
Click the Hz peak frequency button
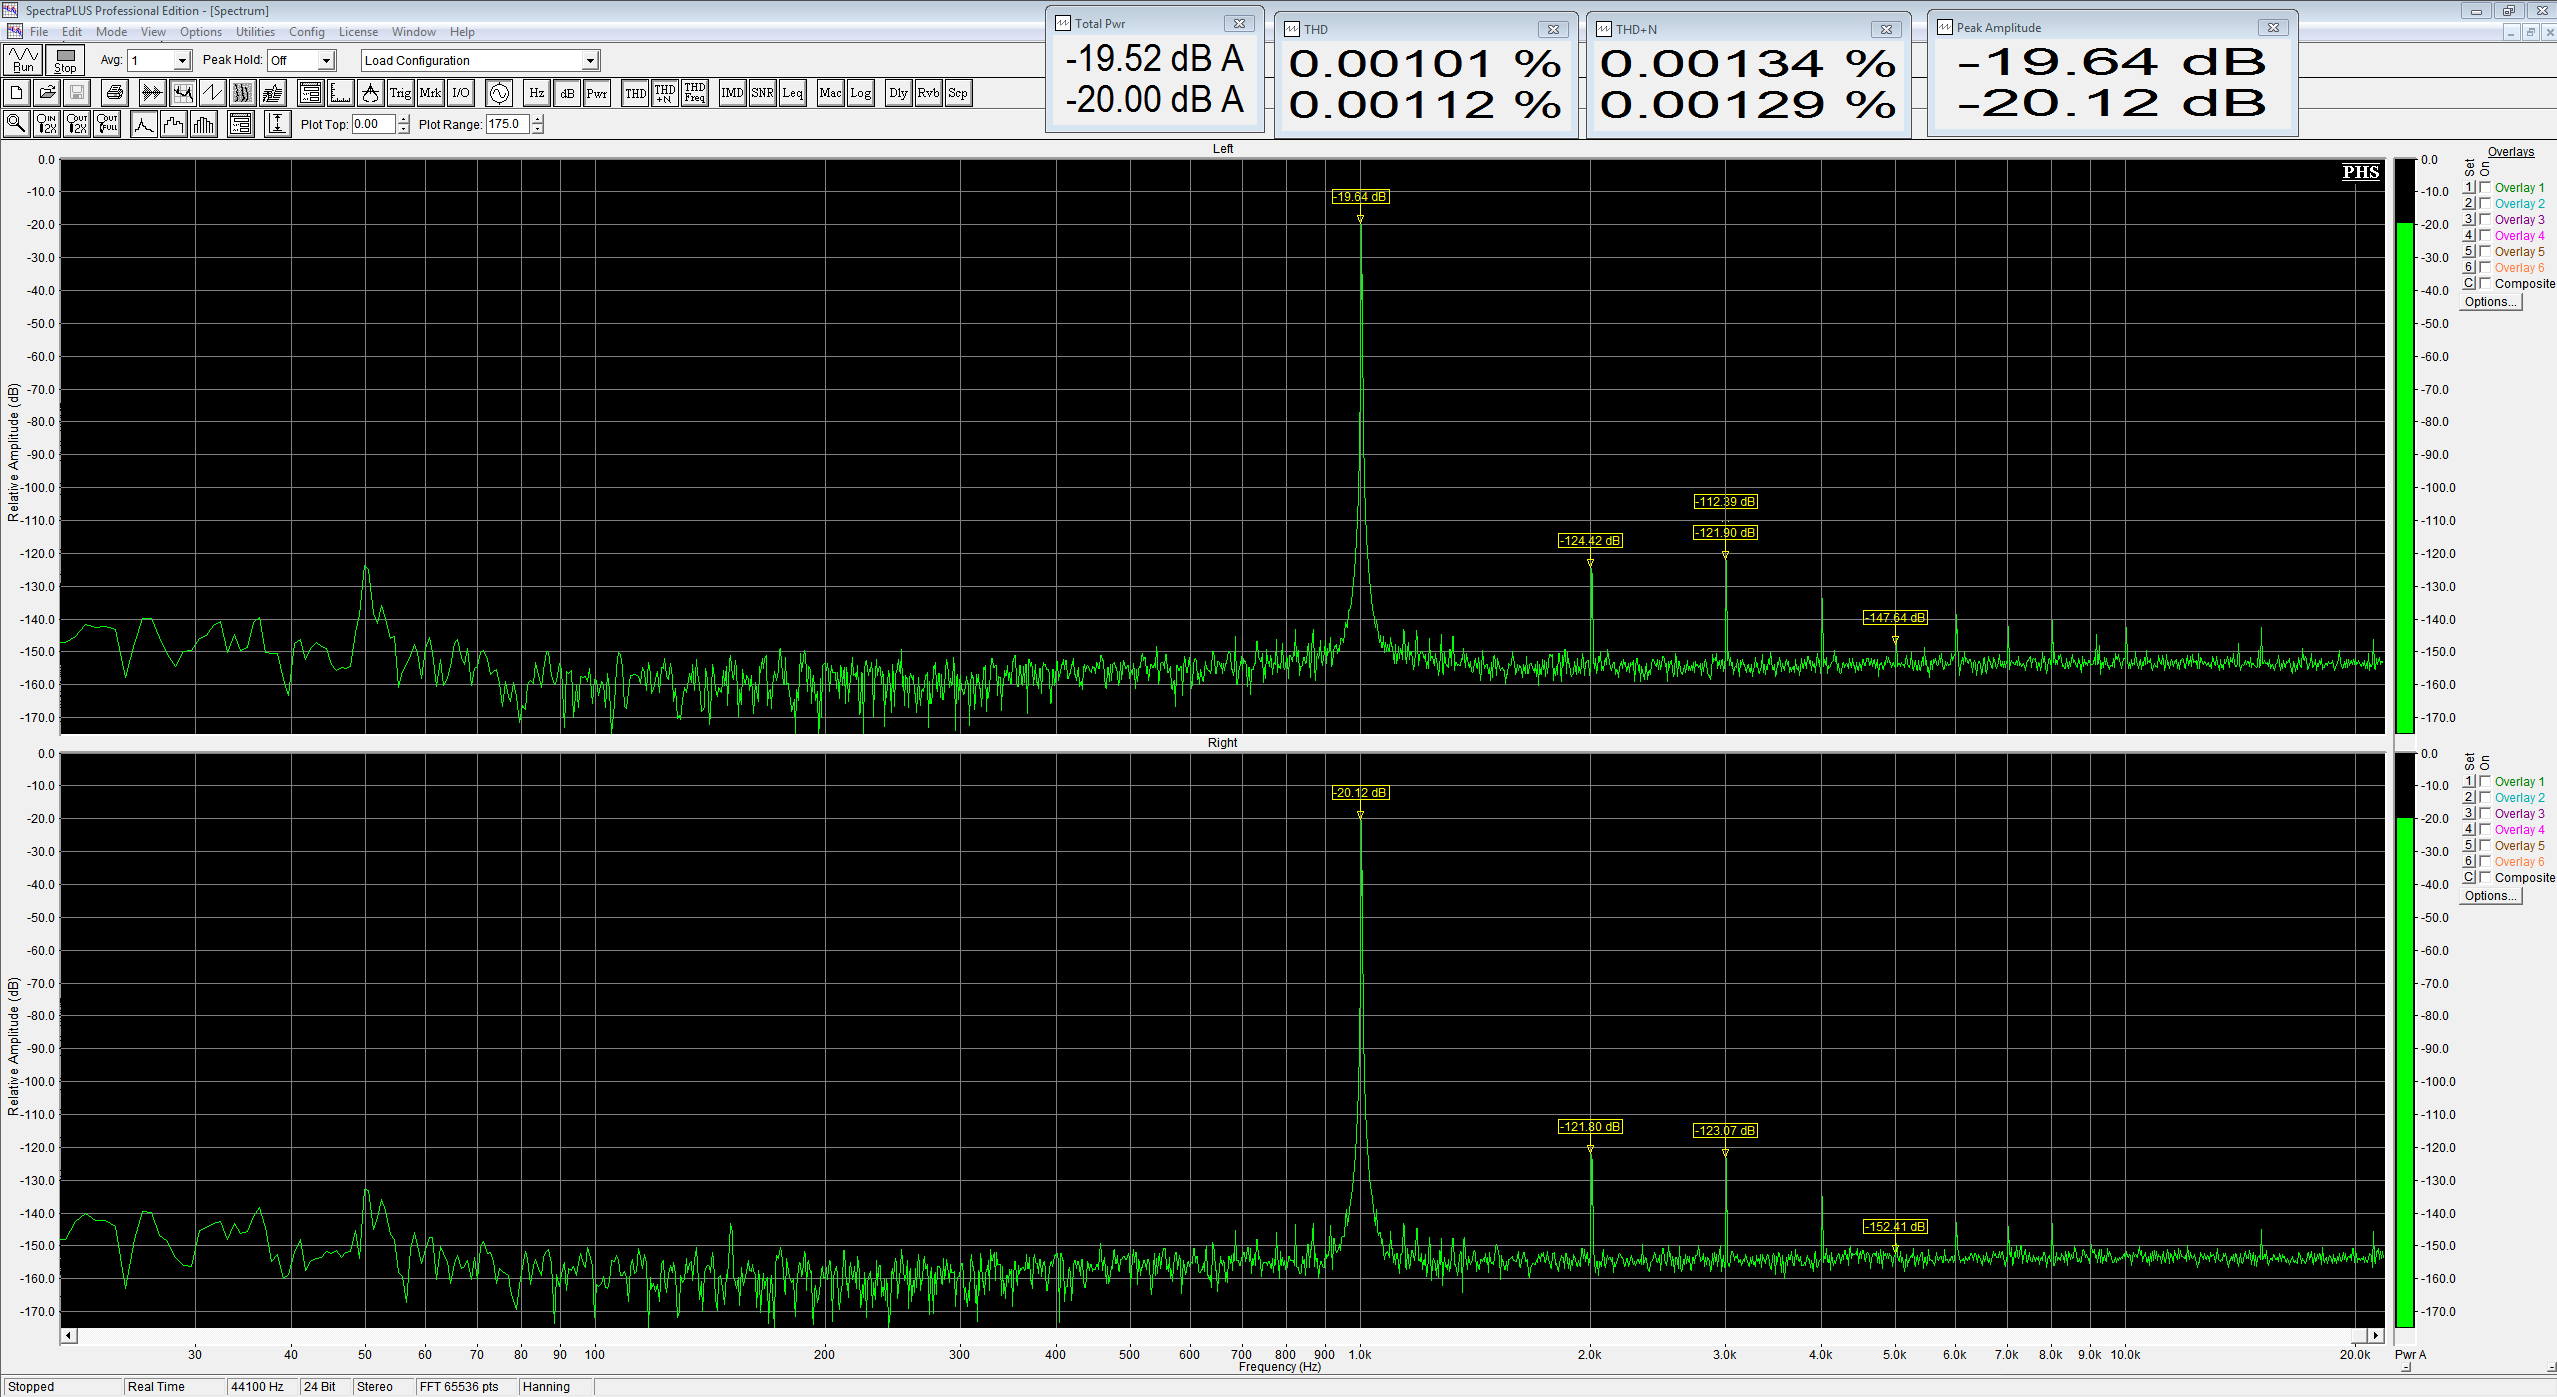tap(537, 93)
